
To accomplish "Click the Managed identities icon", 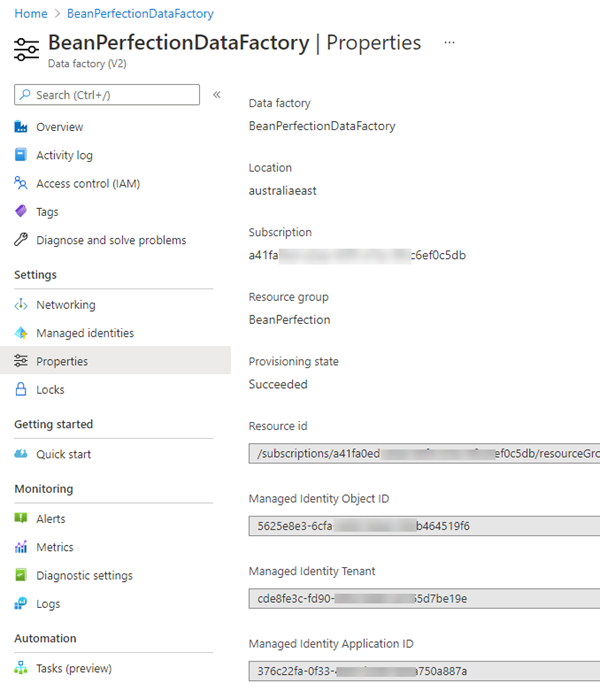I will point(21,333).
